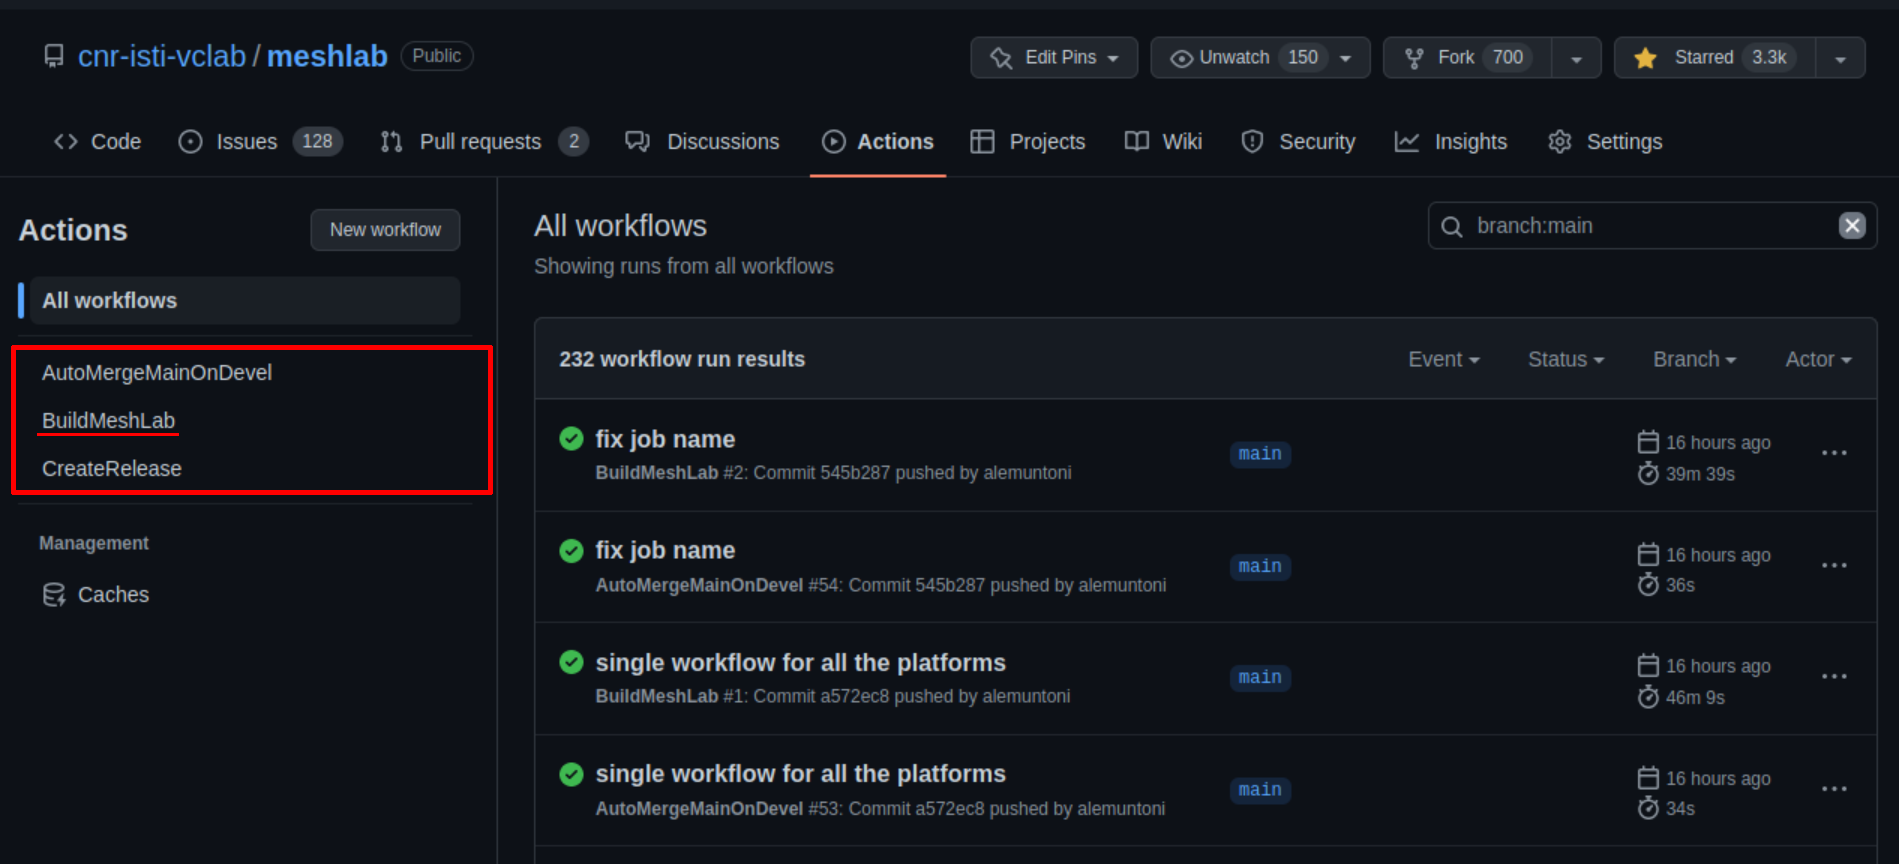
Task: Open the repository Settings tab
Action: (1605, 142)
